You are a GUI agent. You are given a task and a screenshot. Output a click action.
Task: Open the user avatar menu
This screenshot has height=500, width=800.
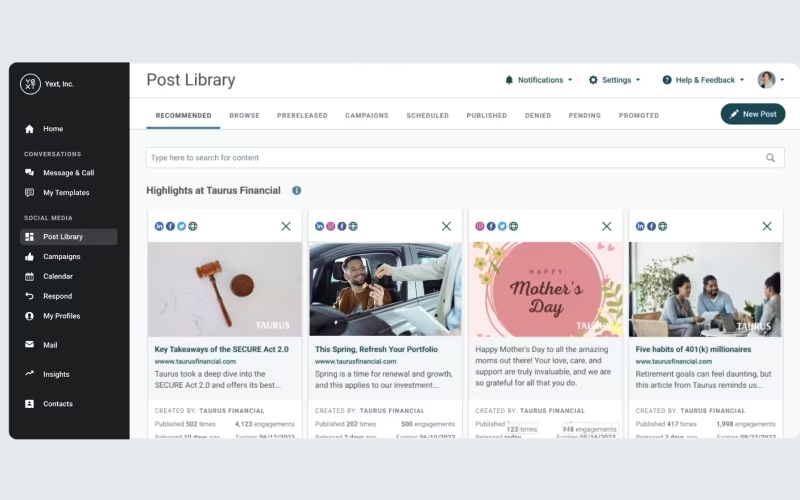coord(771,80)
